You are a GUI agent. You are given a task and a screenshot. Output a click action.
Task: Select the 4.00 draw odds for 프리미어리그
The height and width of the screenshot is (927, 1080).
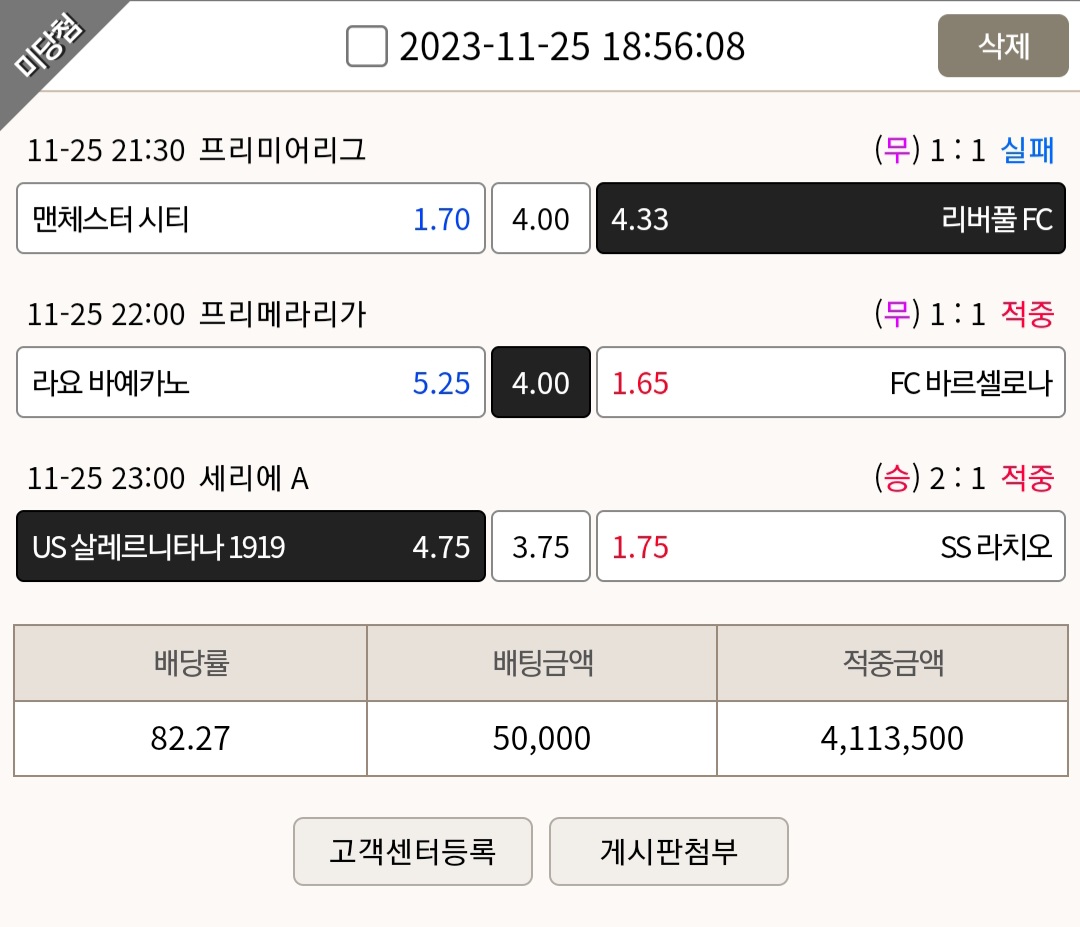541,218
